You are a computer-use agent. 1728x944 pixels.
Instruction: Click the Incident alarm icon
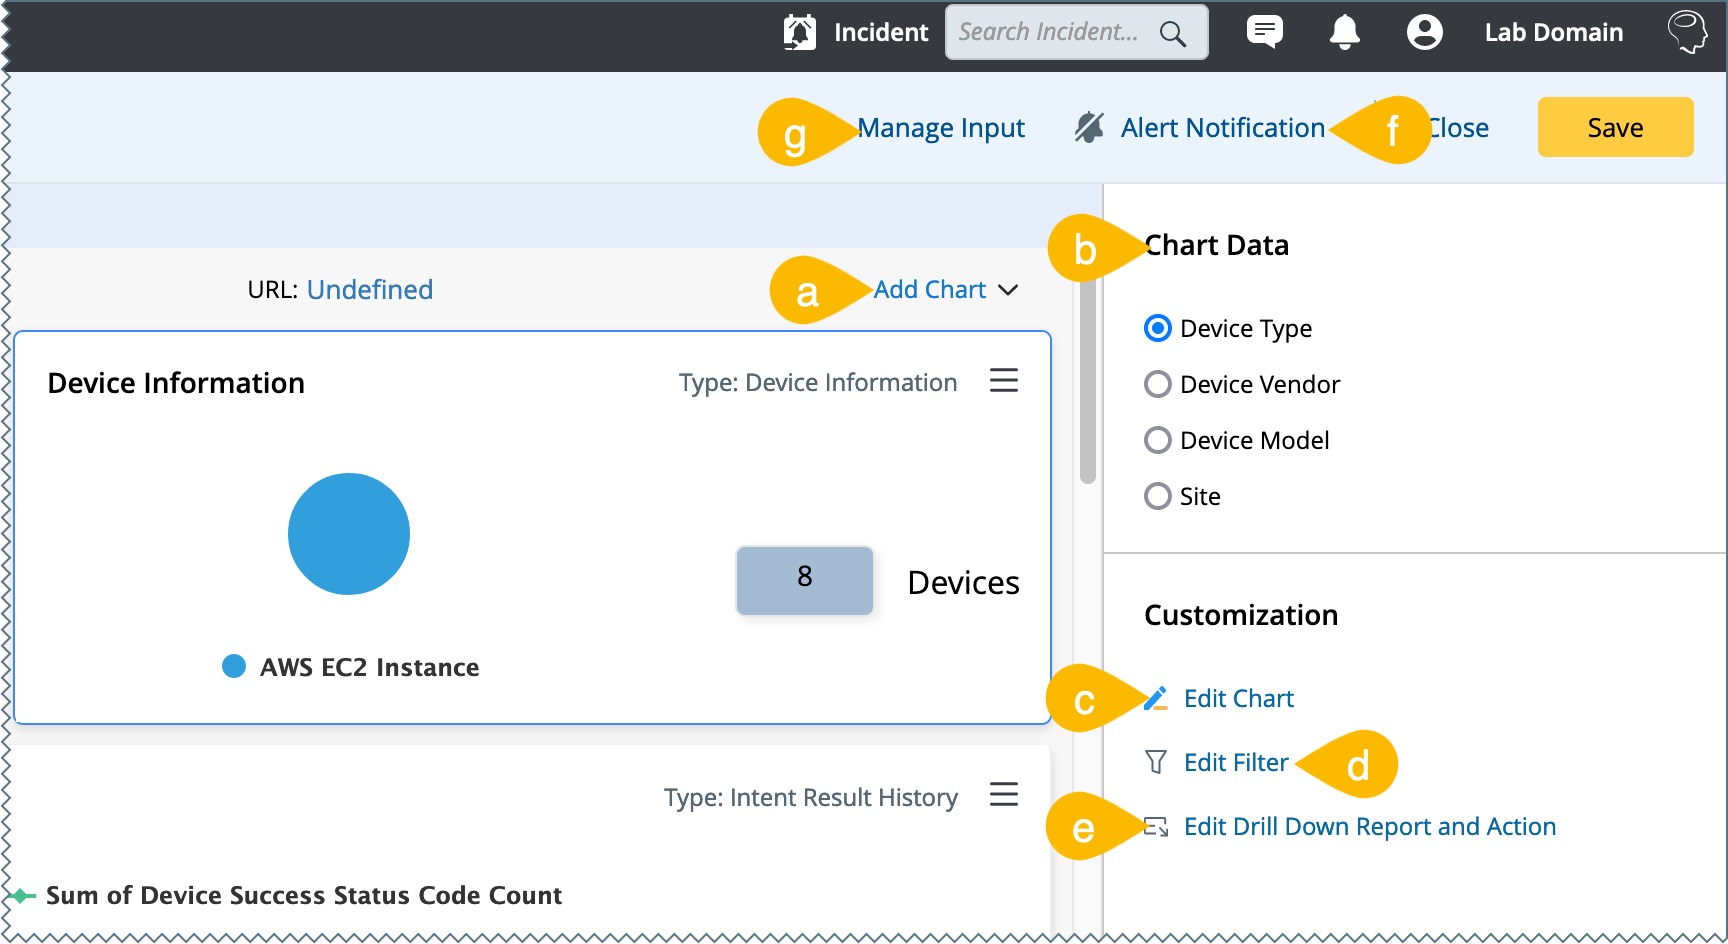coord(799,32)
